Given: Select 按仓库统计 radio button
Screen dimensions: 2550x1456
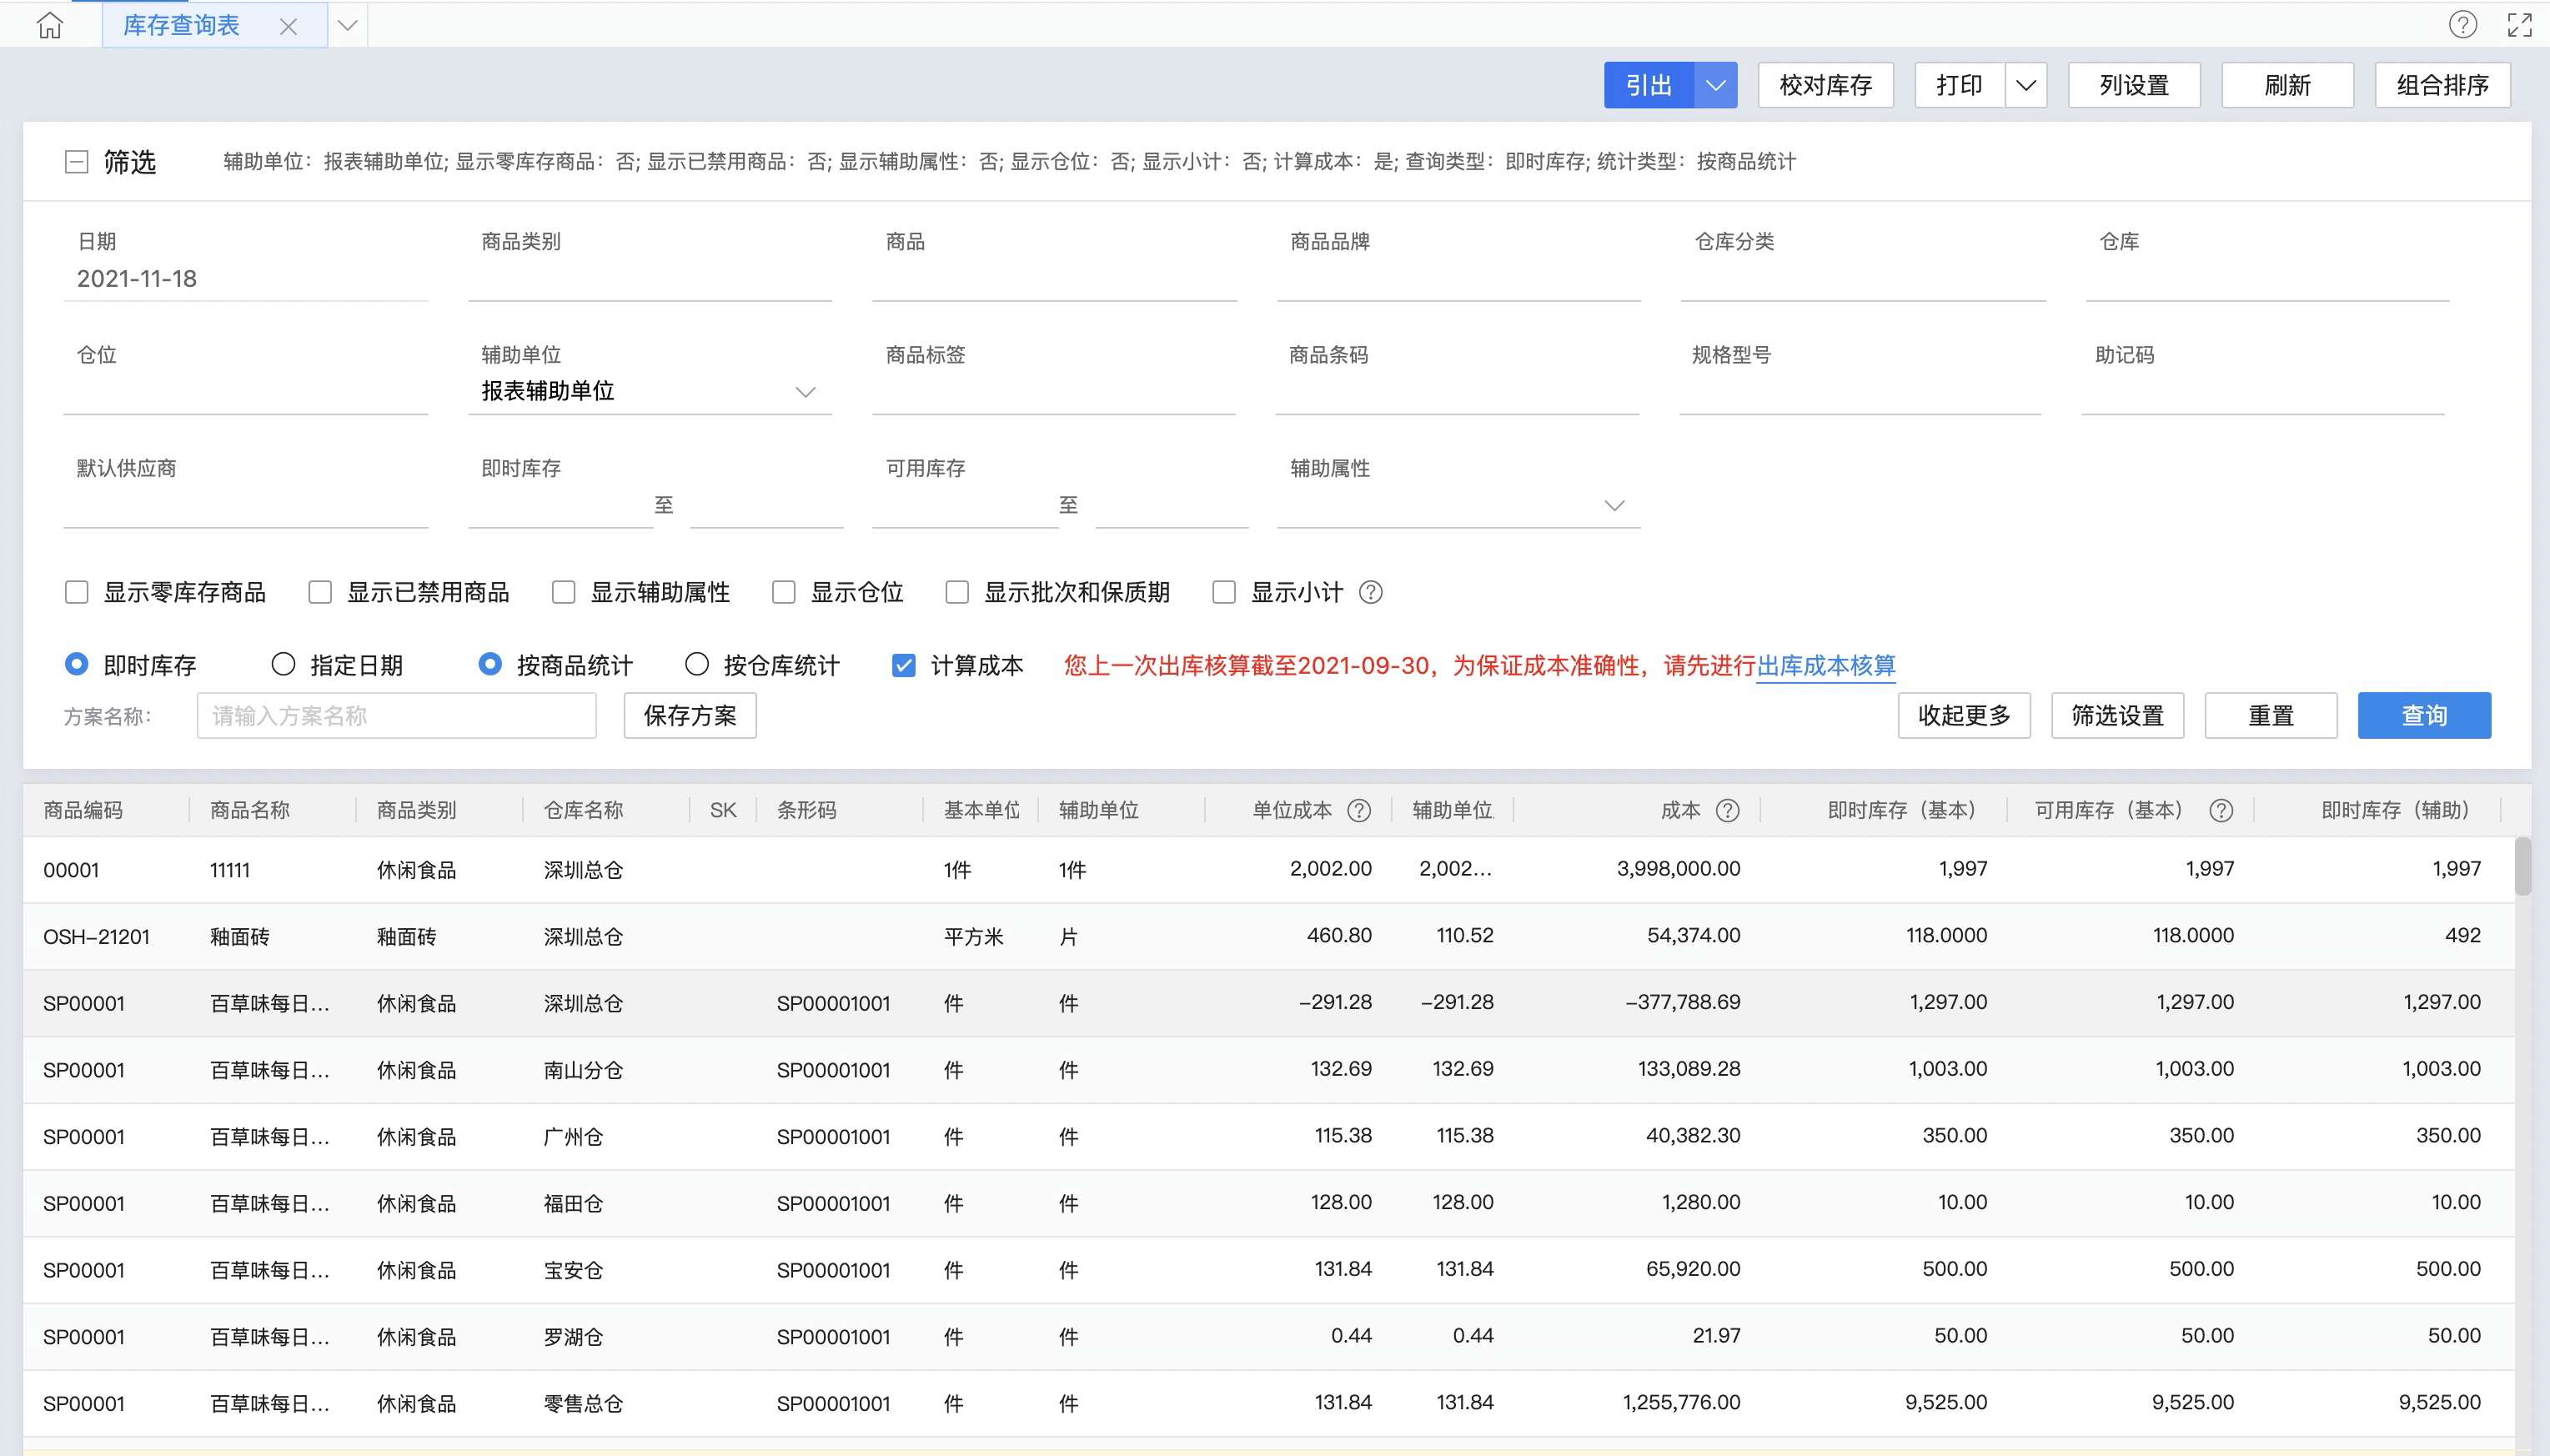Looking at the screenshot, I should click(697, 664).
